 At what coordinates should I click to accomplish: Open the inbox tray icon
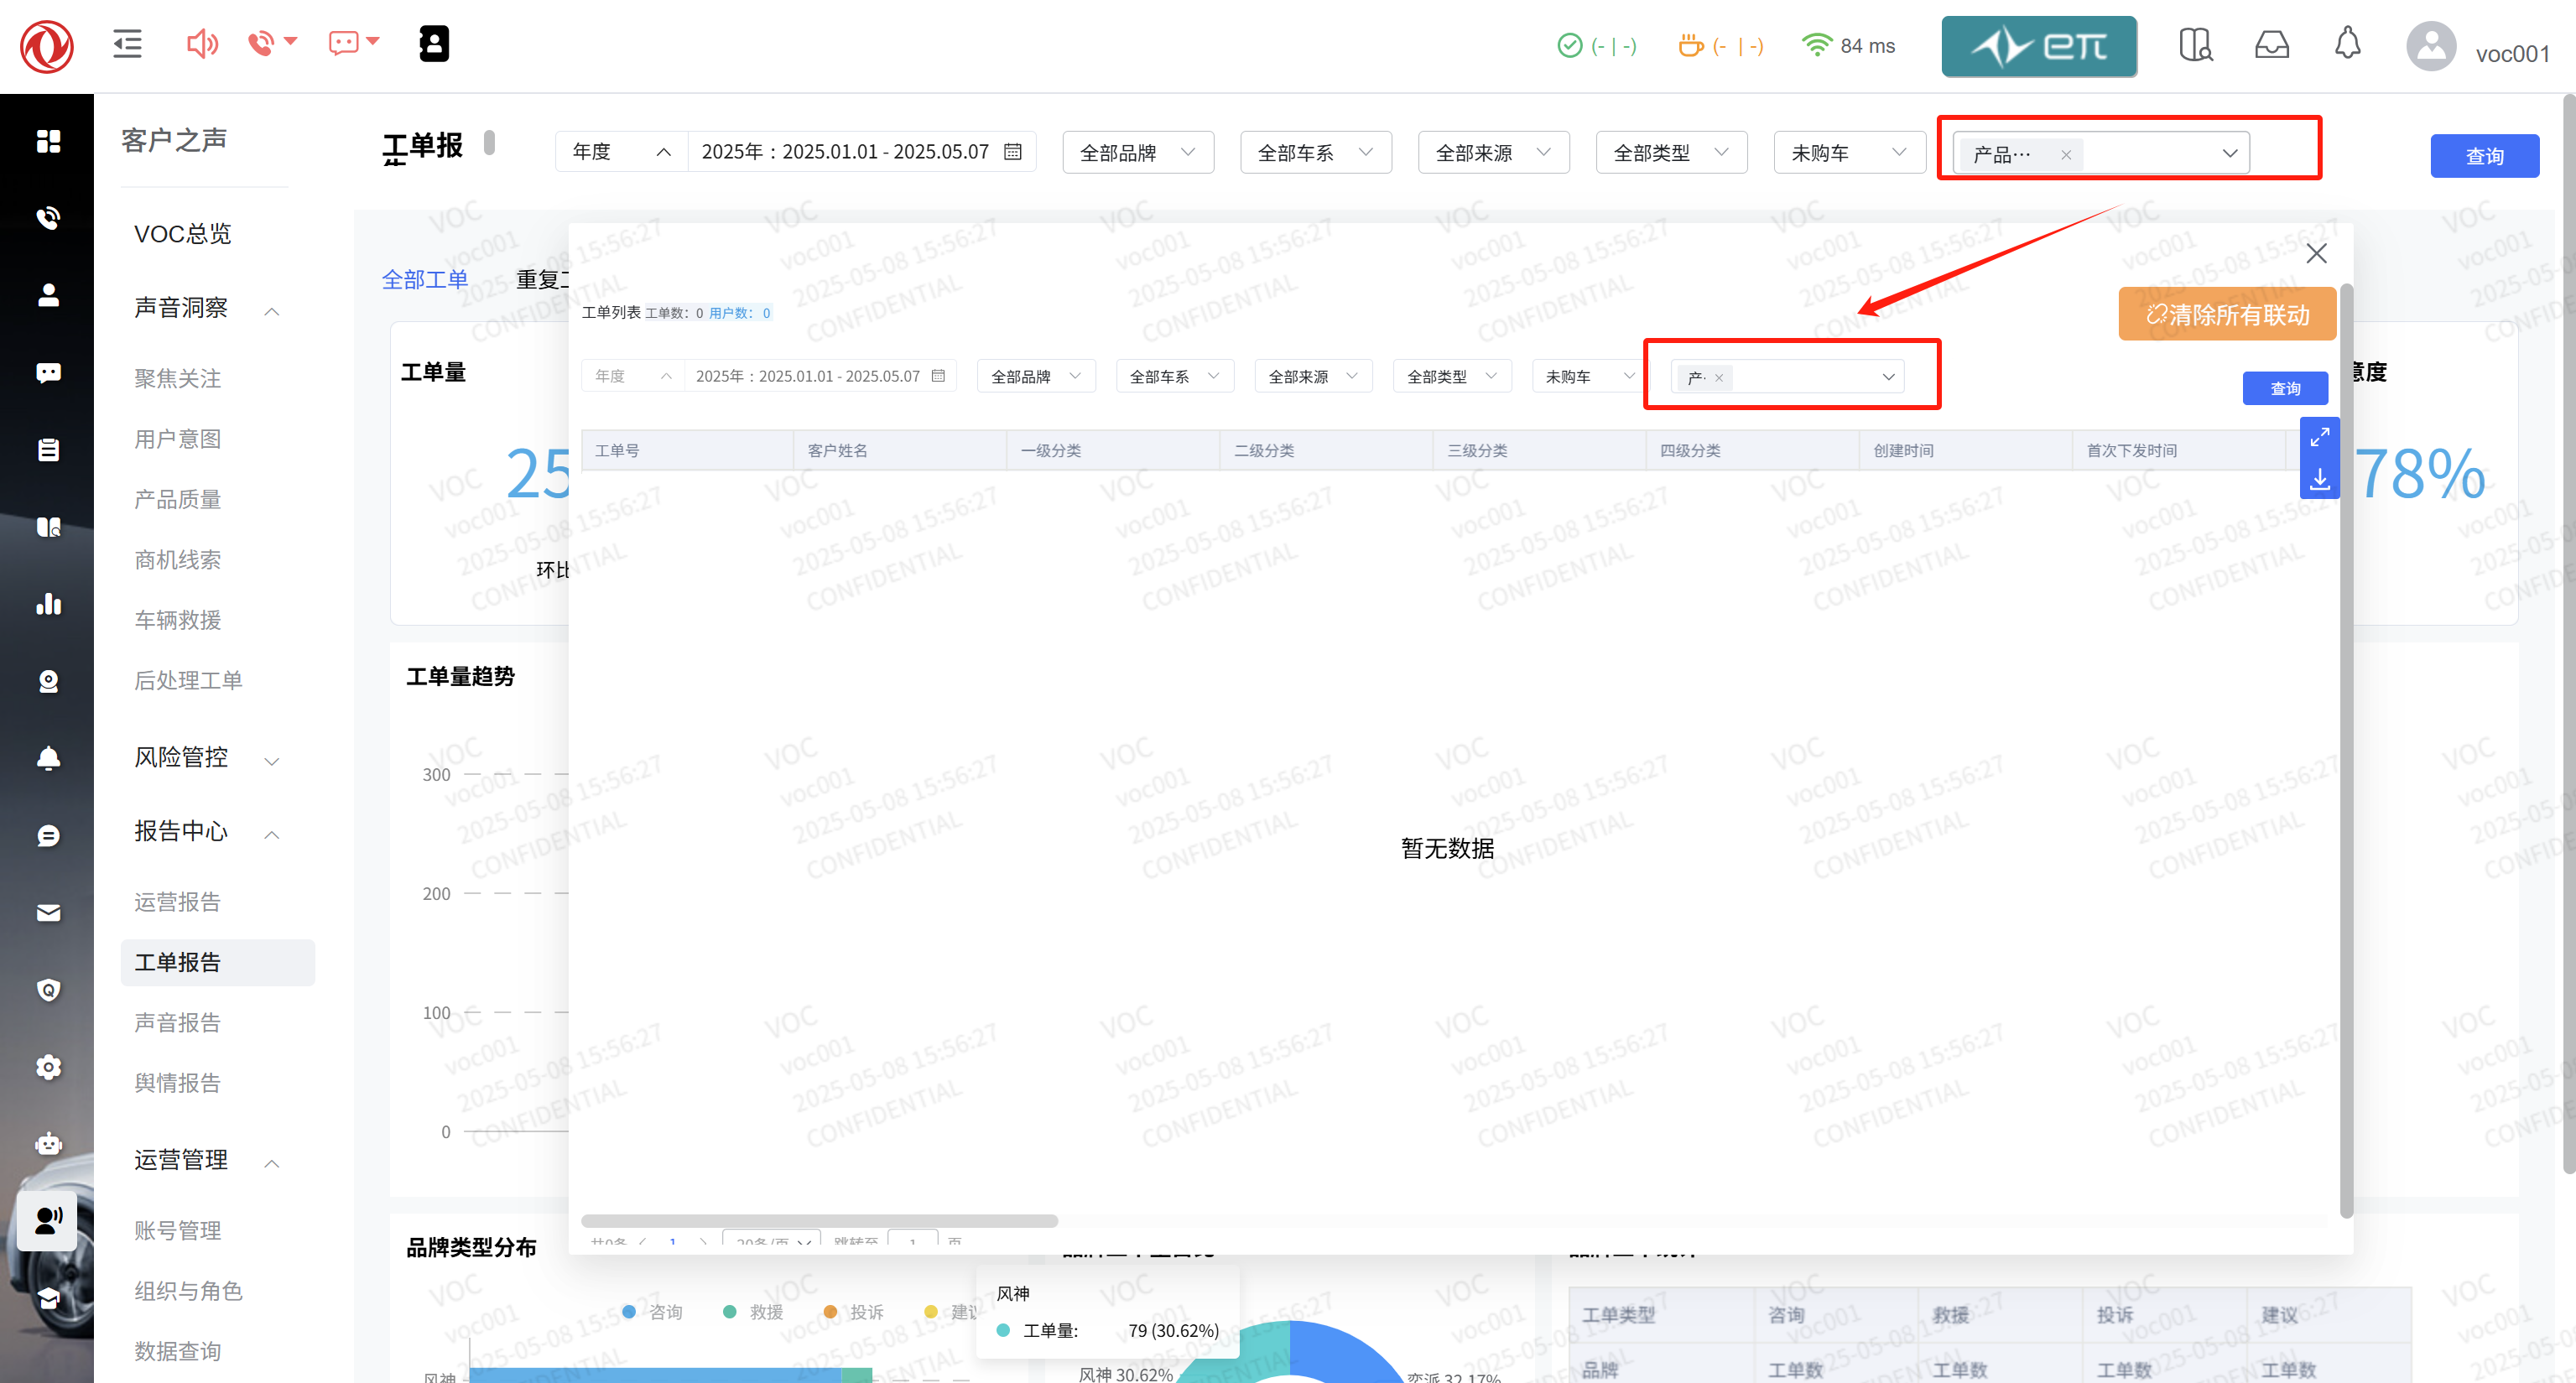pyautogui.click(x=2272, y=45)
